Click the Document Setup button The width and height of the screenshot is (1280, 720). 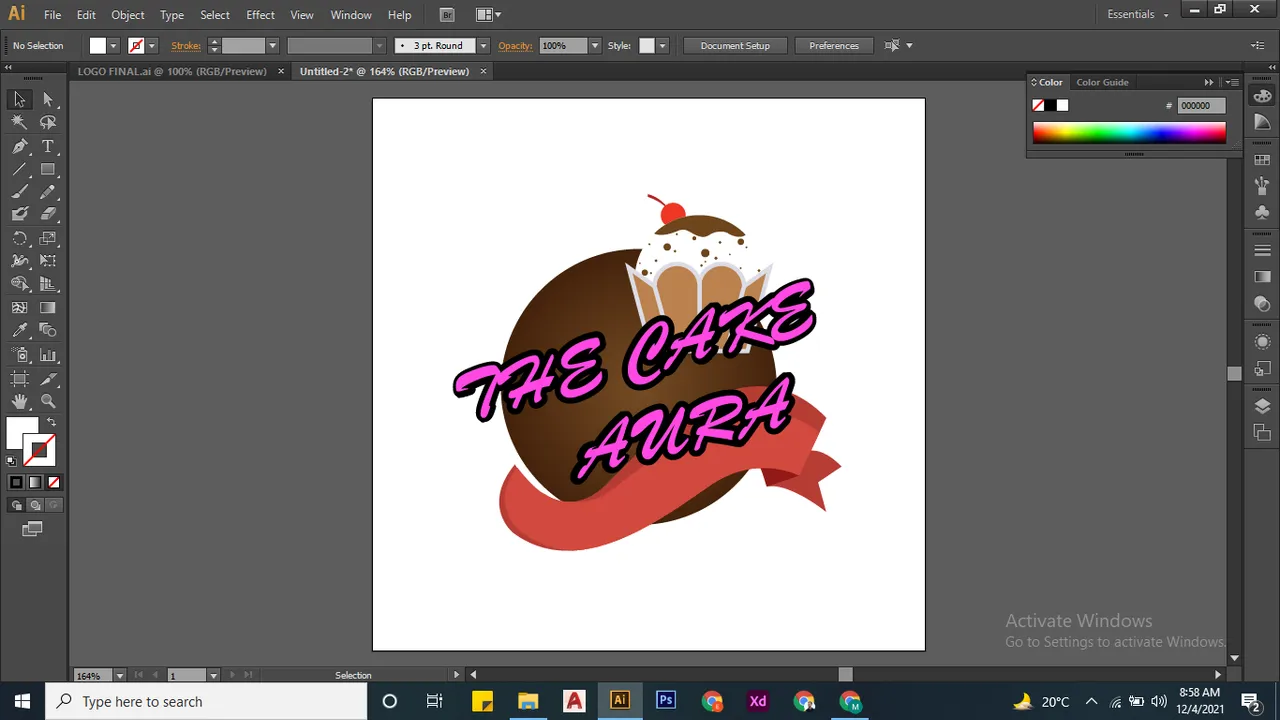click(x=735, y=46)
